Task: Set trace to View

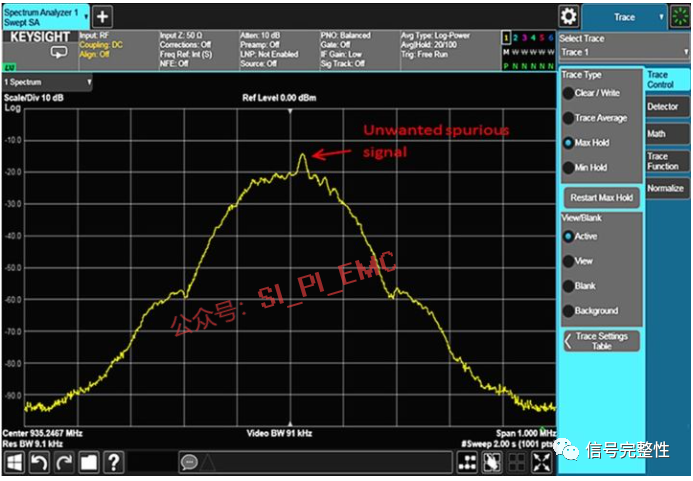Action: 578,261
